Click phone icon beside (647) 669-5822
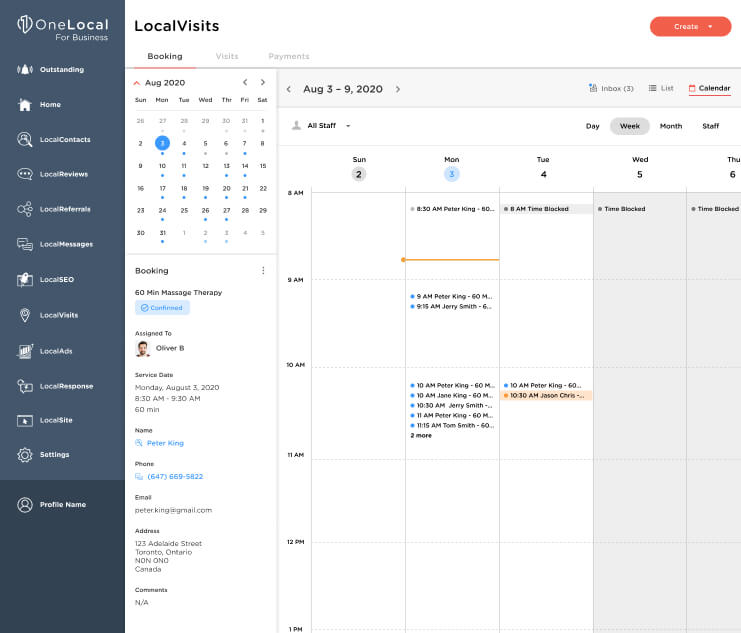Screen dimensions: 741x633 click(139, 477)
